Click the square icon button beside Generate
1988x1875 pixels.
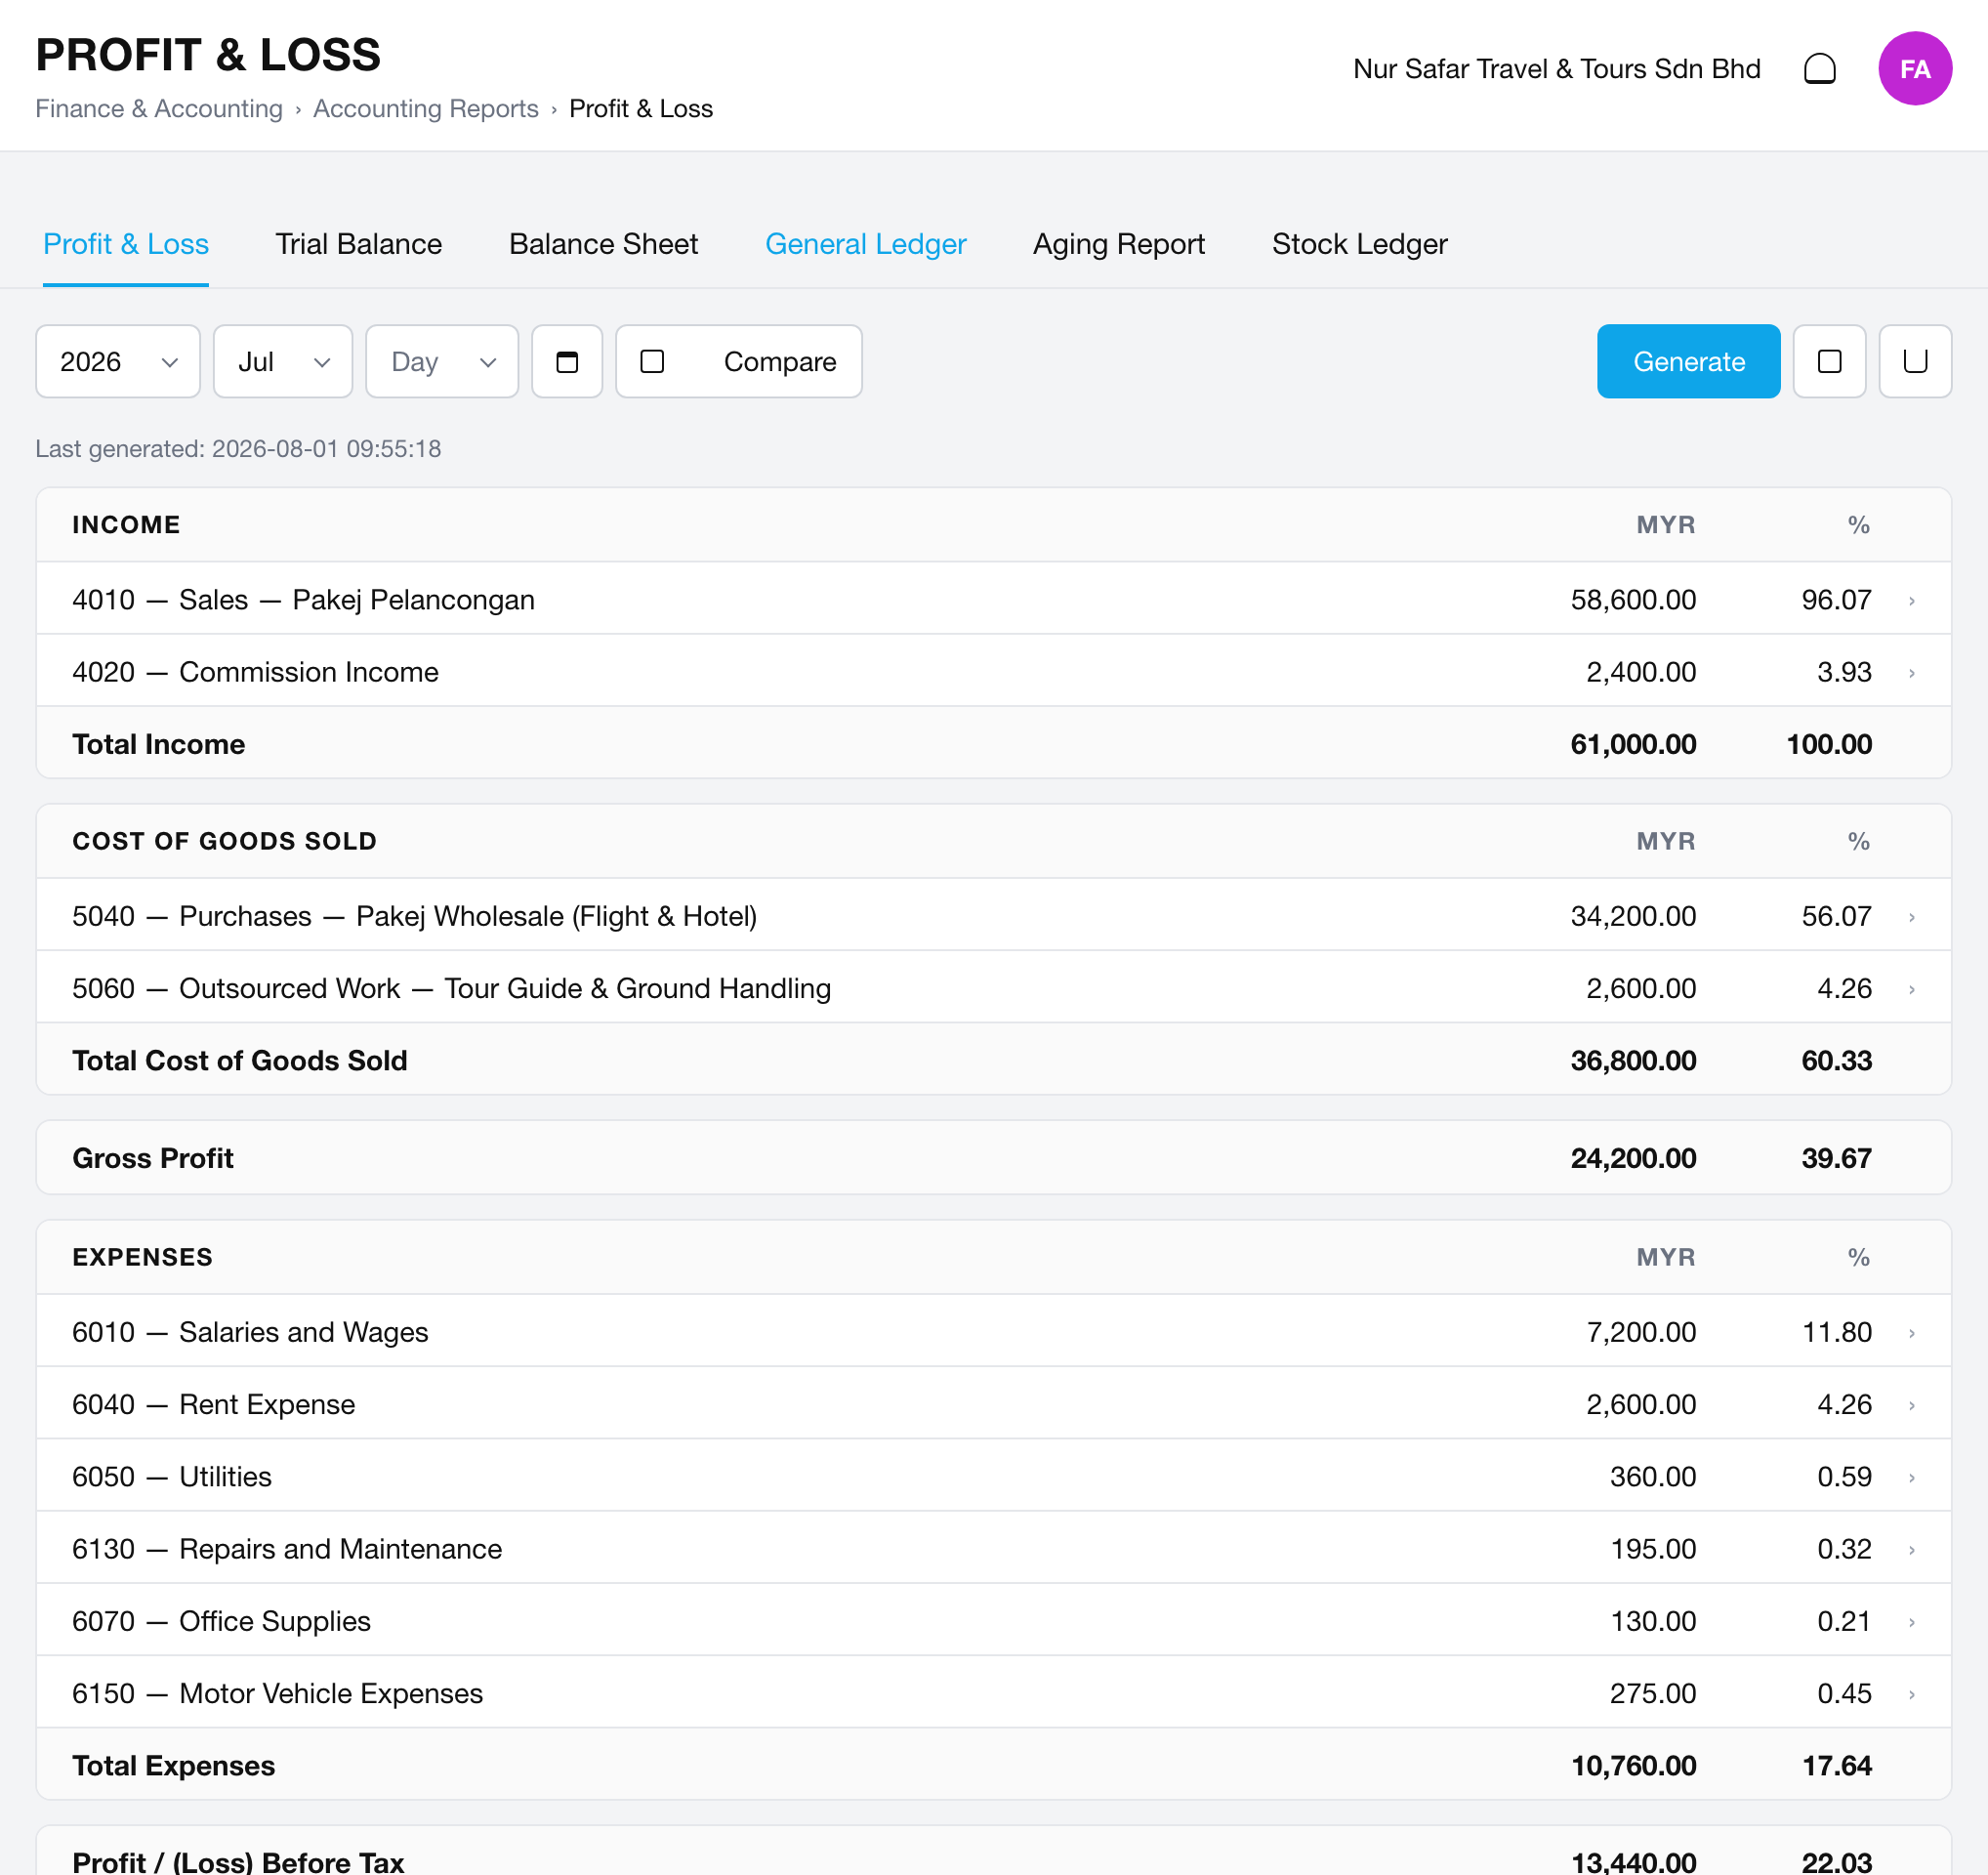coord(1829,361)
